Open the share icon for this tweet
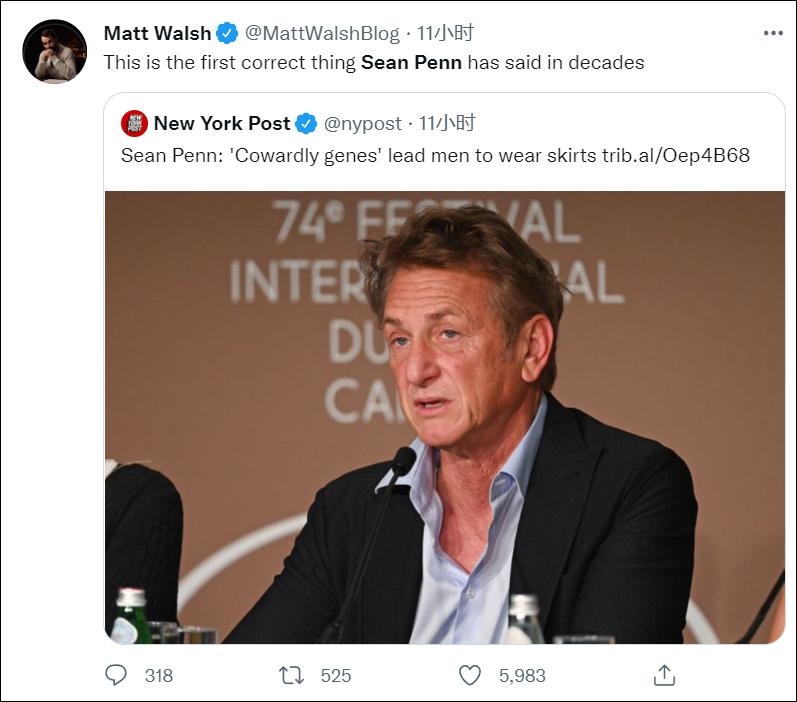 663,675
